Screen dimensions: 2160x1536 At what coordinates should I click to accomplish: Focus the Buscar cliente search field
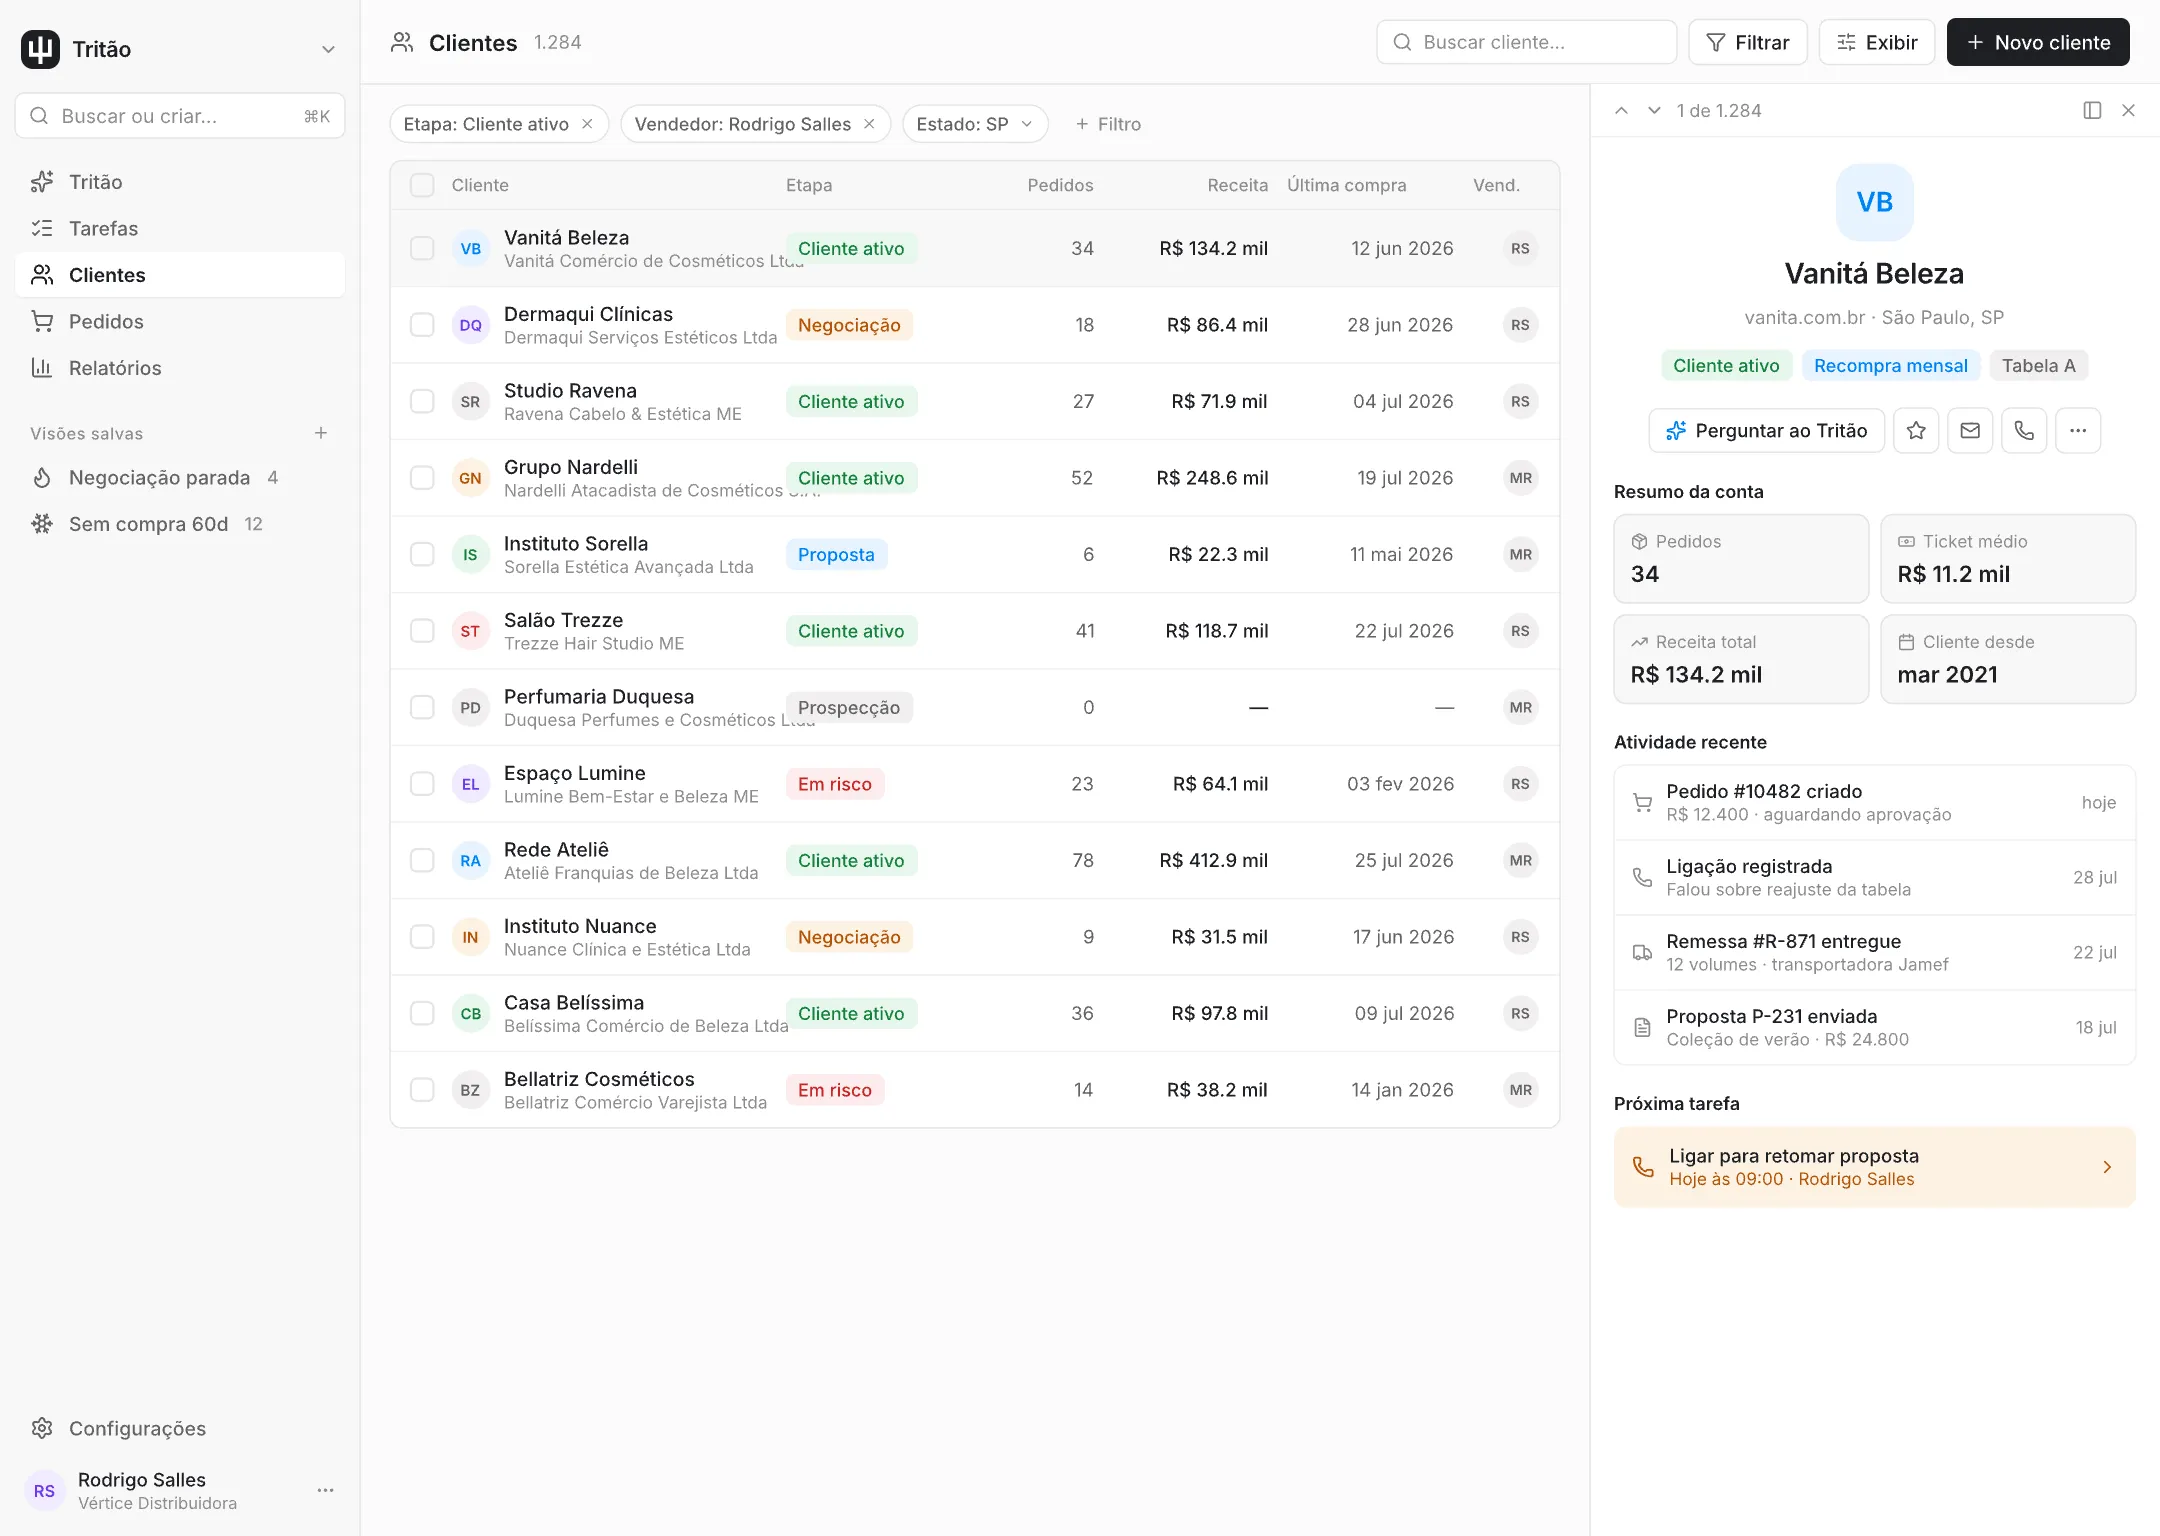[x=1526, y=42]
